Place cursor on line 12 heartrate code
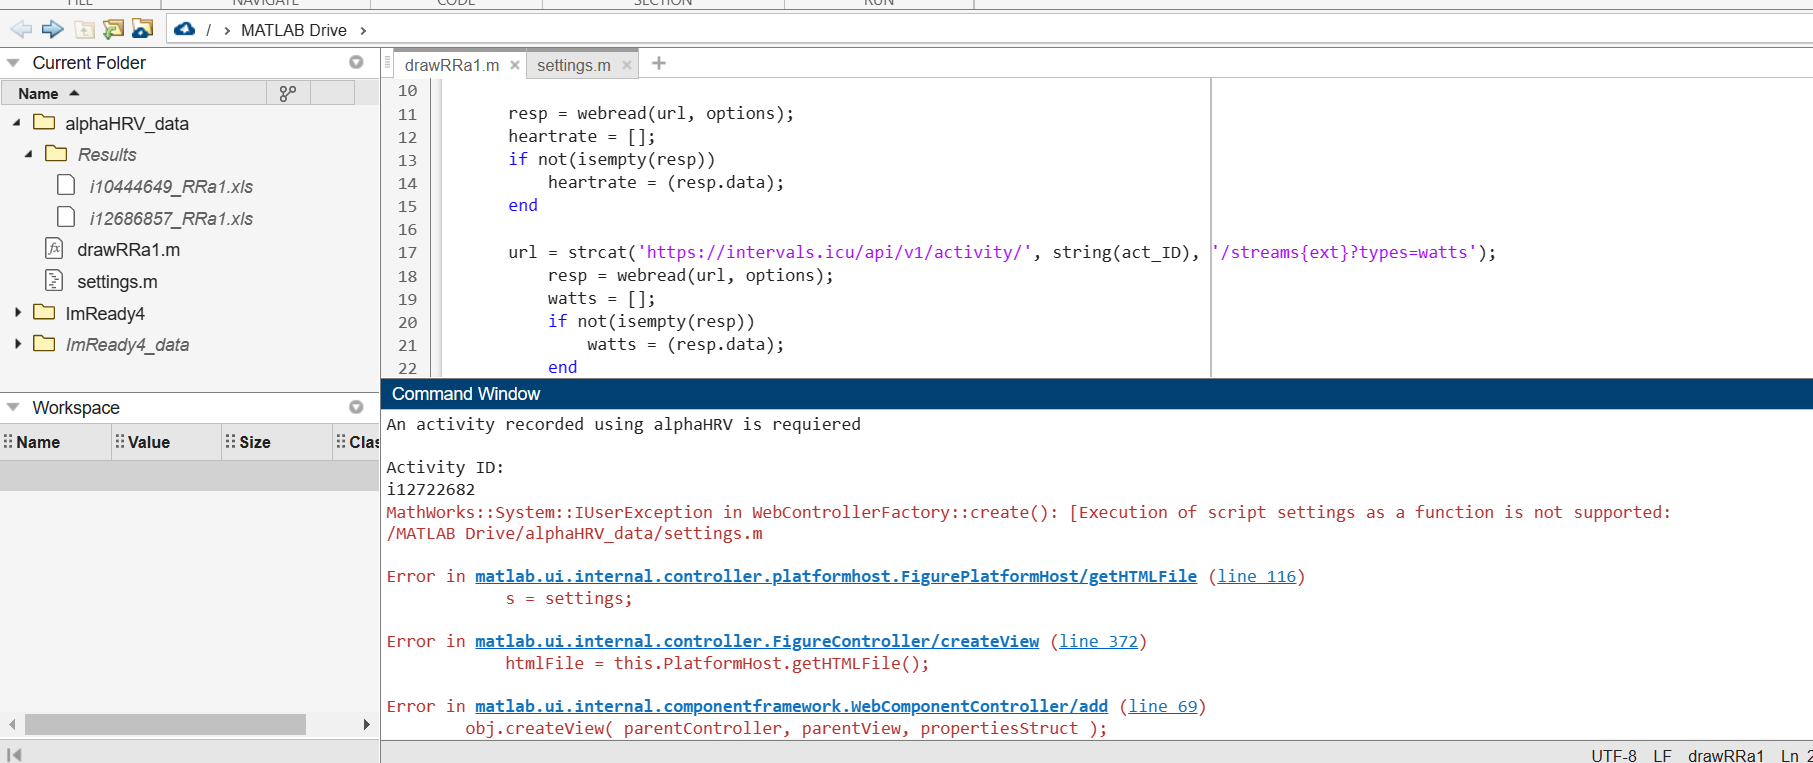Viewport: 1813px width, 763px height. 581,136
